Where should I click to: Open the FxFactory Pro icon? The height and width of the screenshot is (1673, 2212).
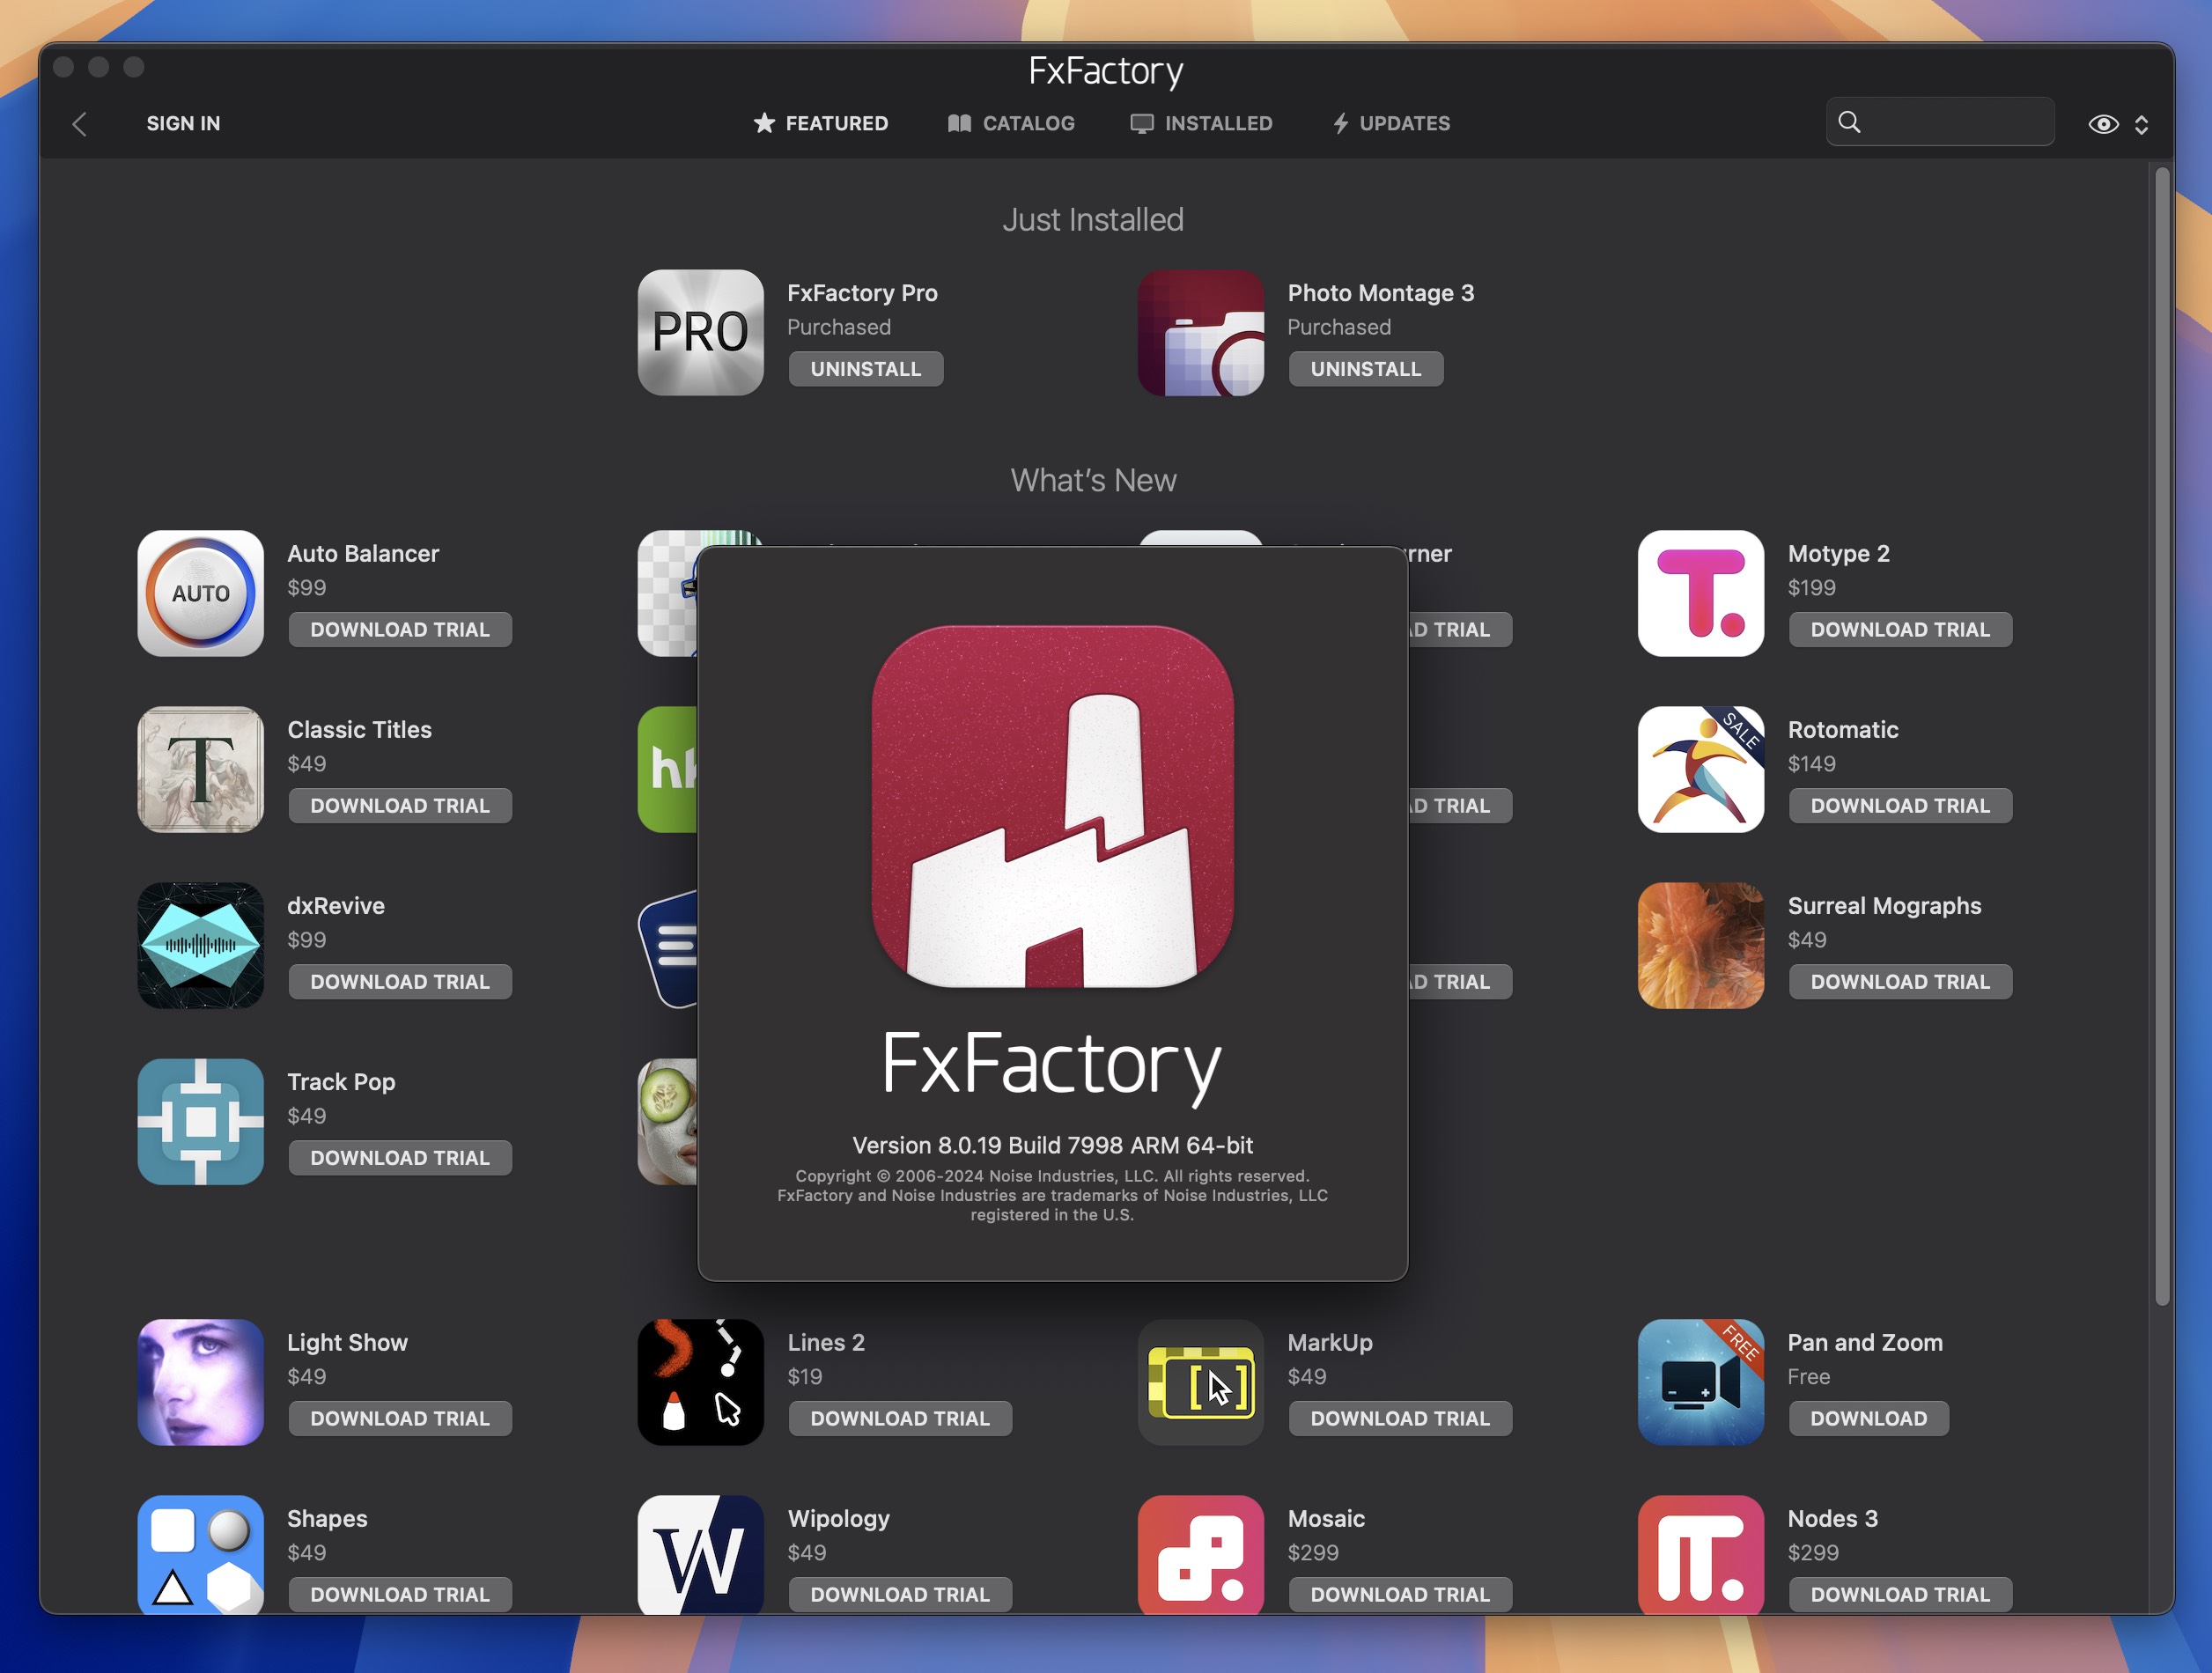[x=700, y=332]
